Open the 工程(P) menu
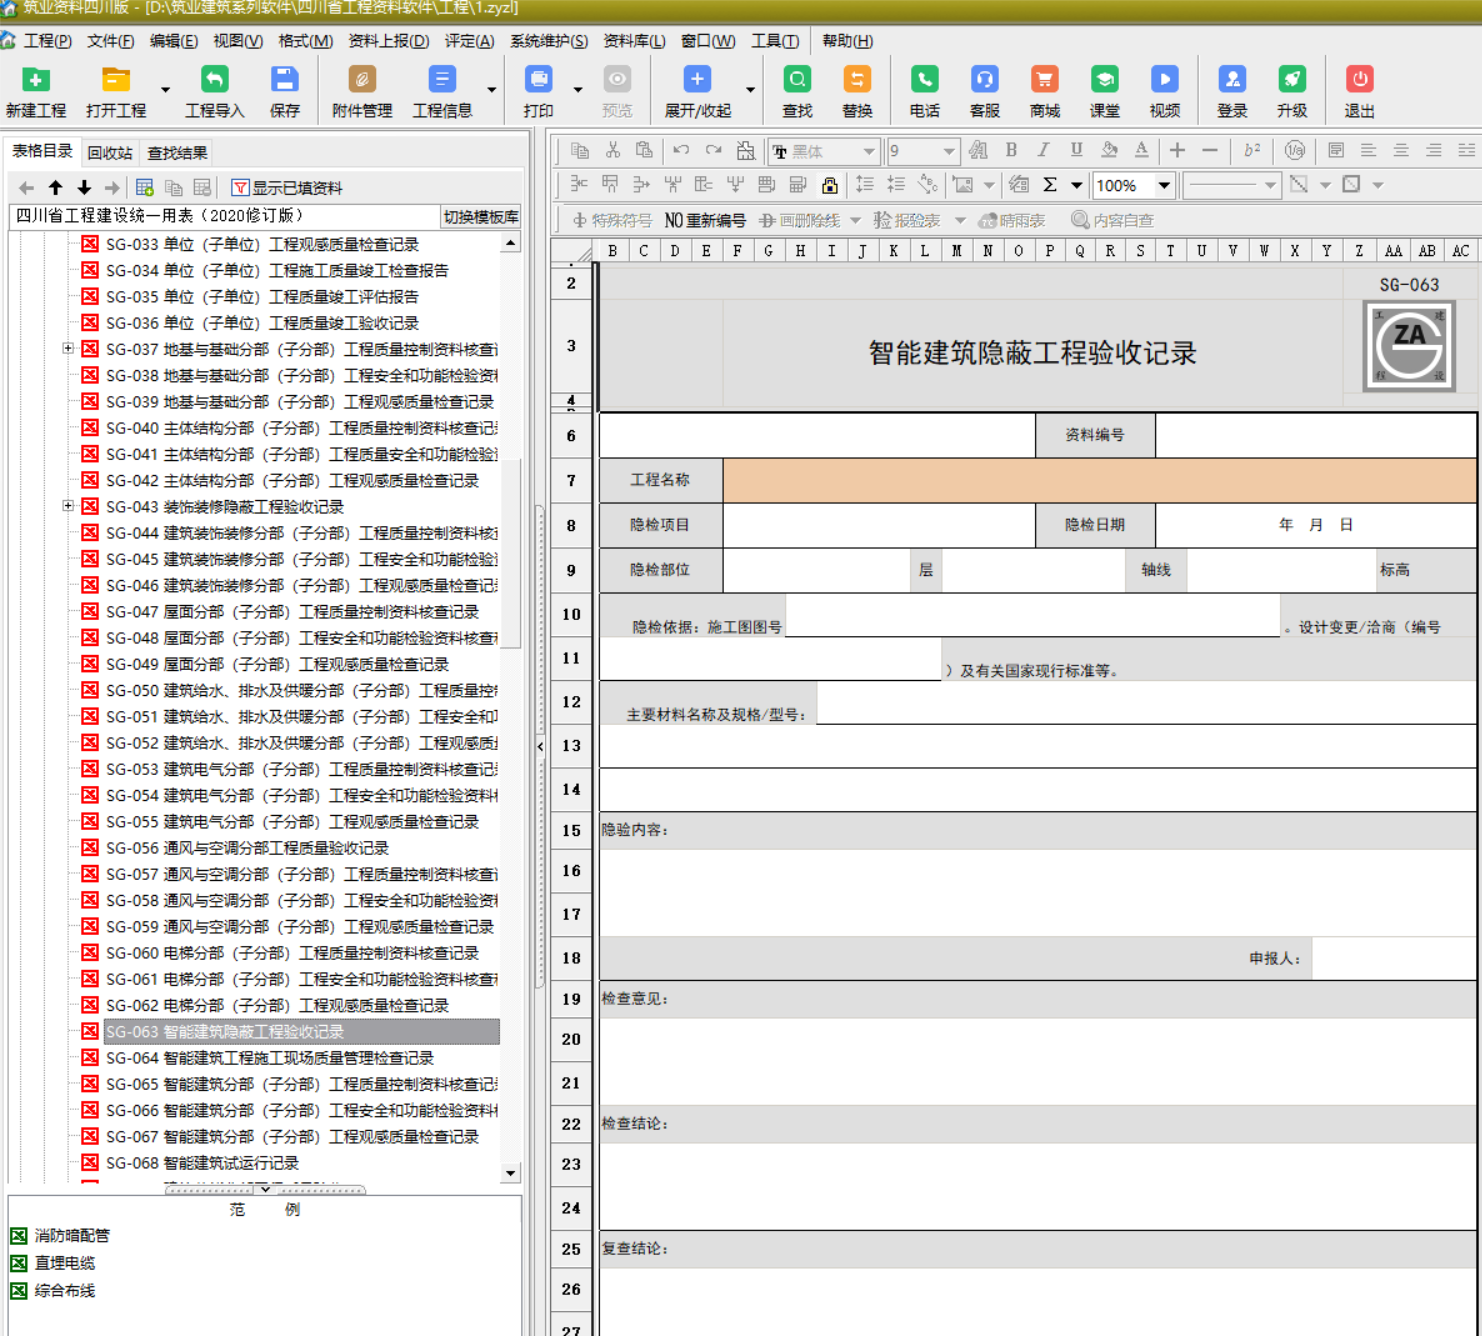The image size is (1482, 1336). [x=47, y=41]
